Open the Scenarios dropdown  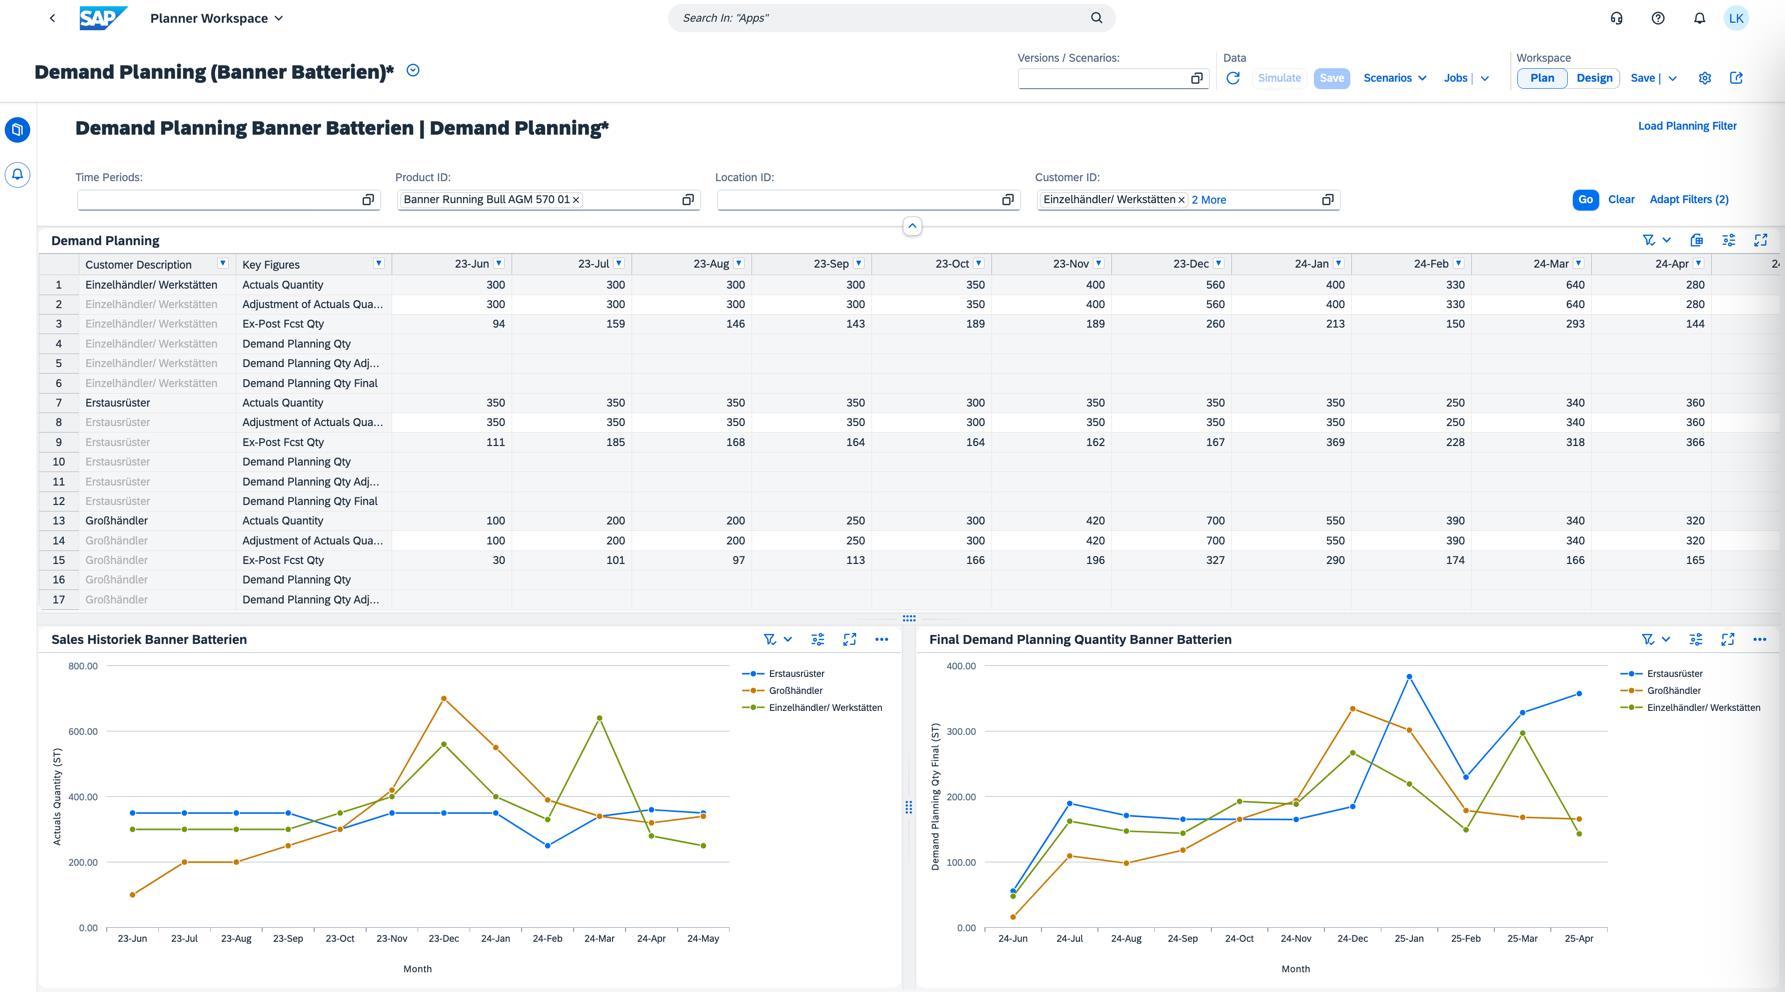1394,78
